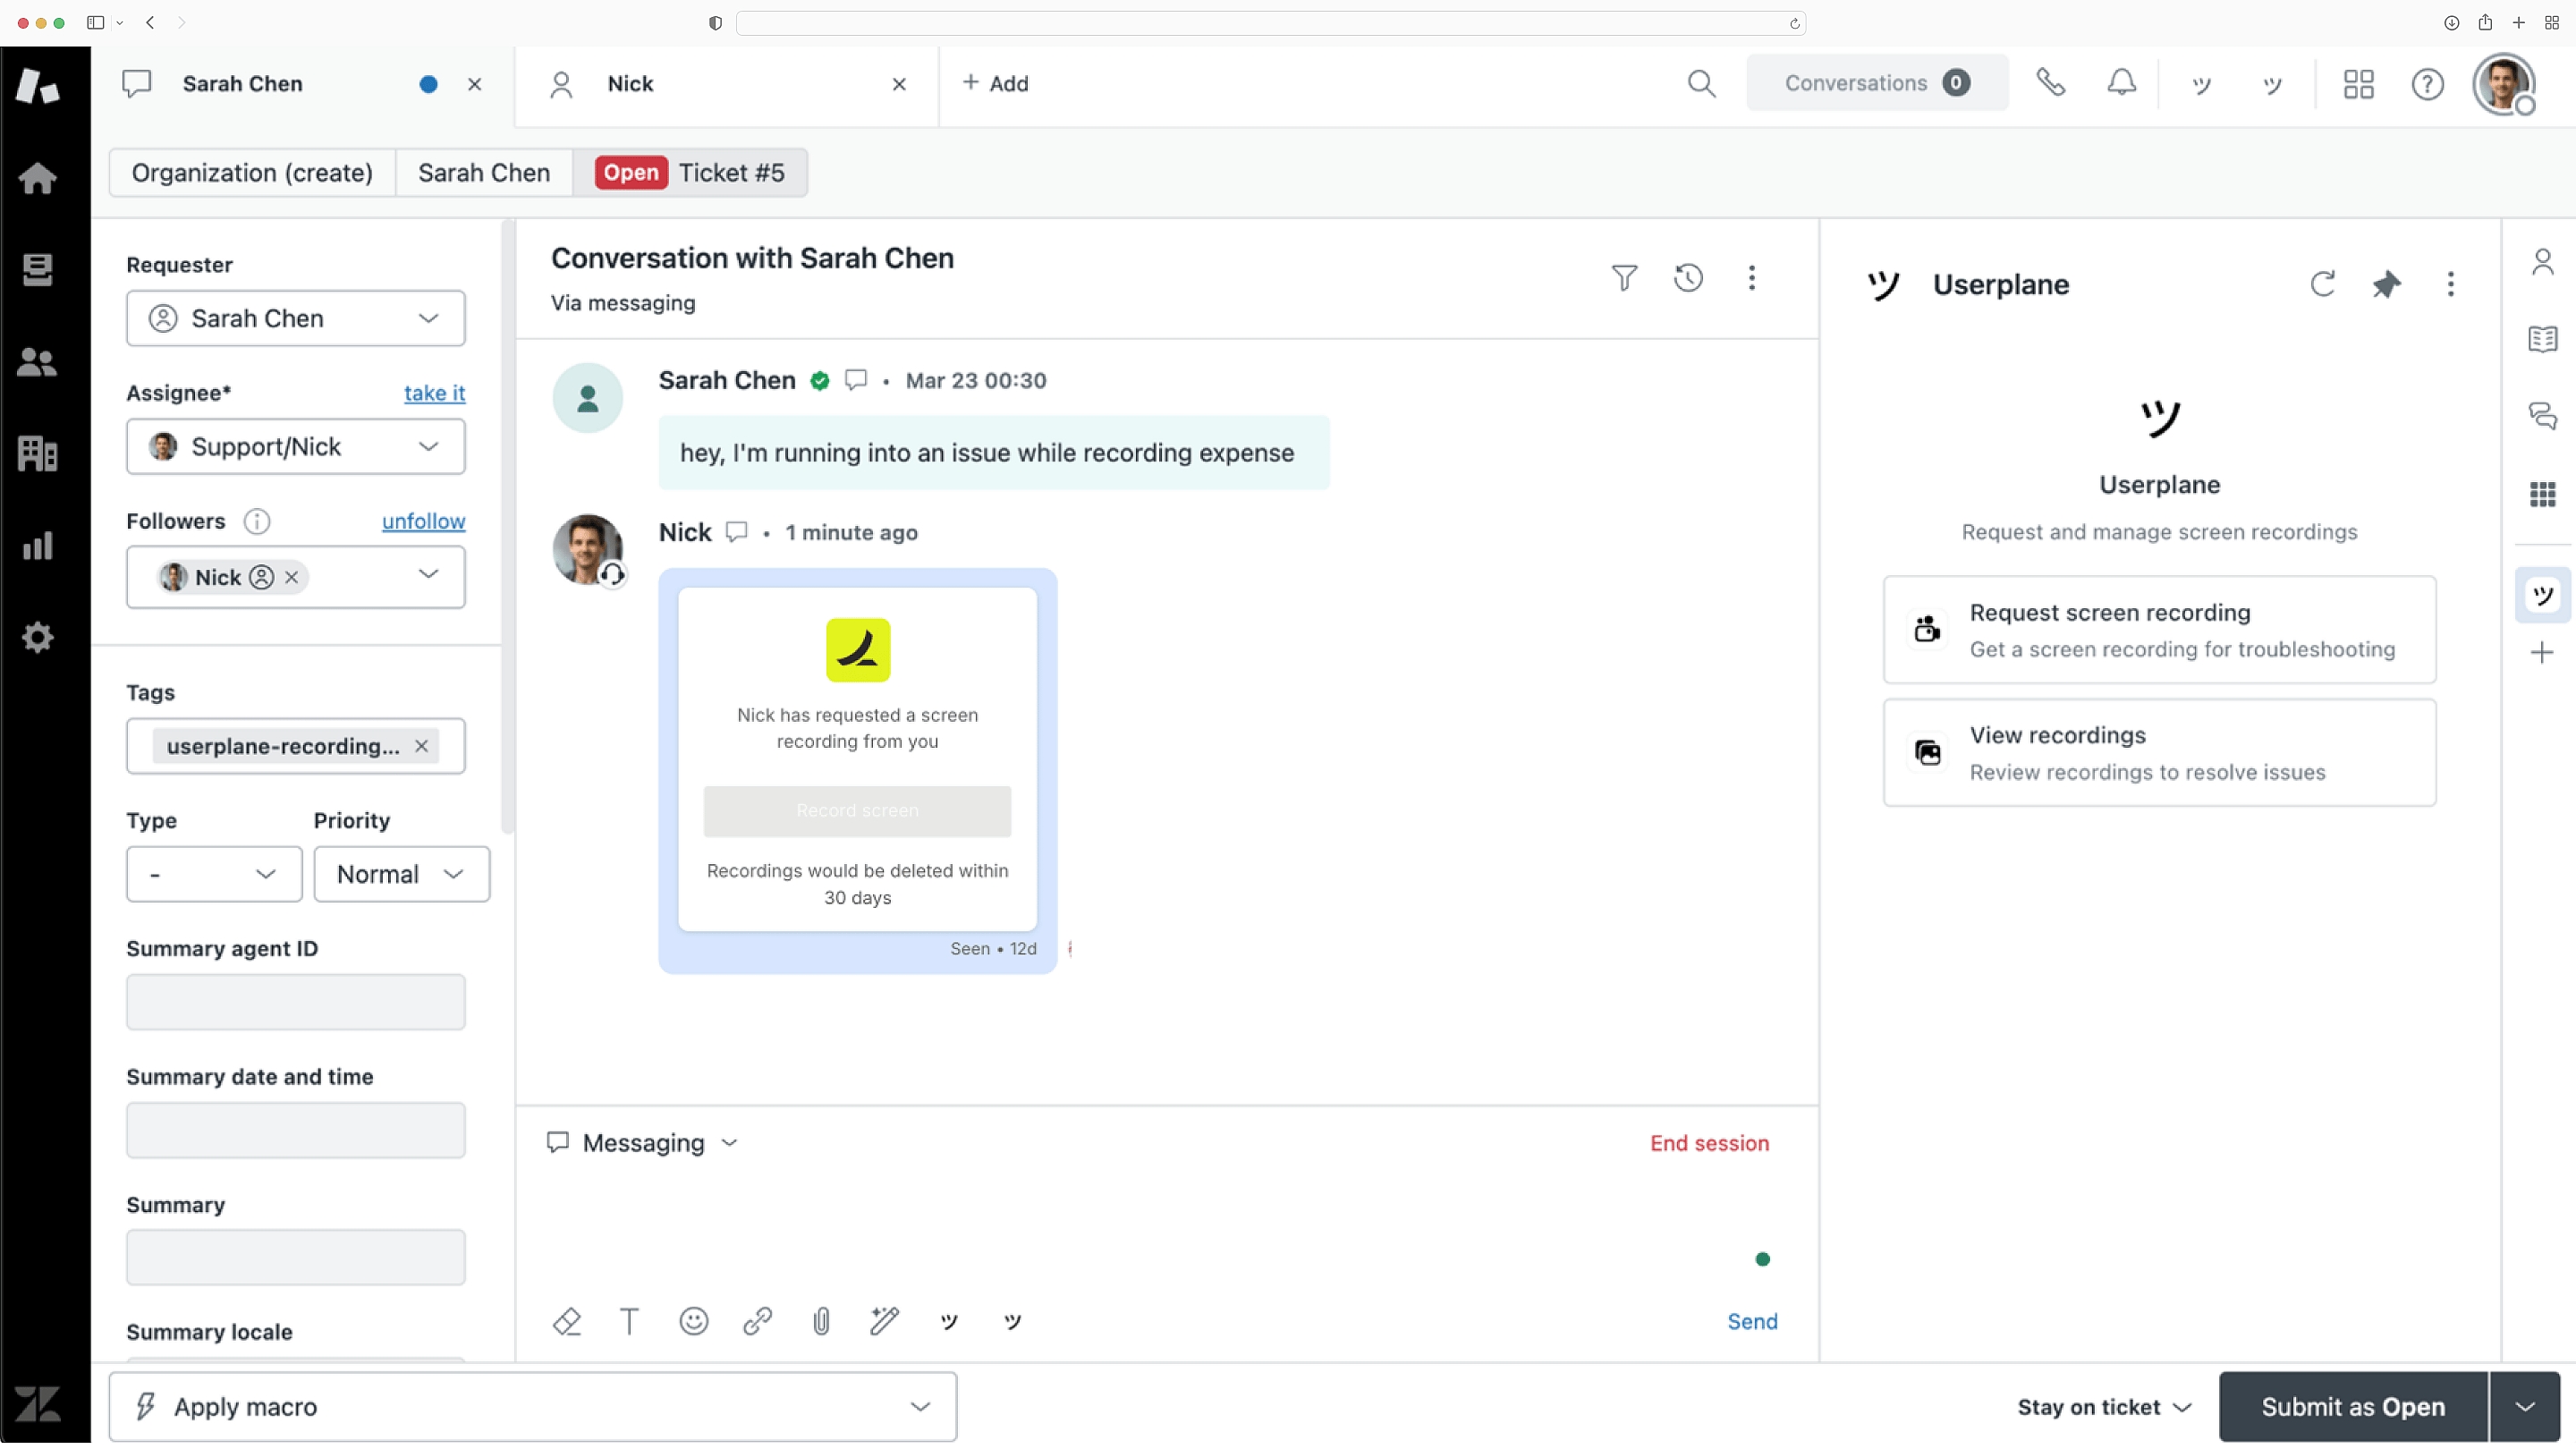This screenshot has height=1449, width=2576.
Task: Click the 'take it' assignee link
Action: pyautogui.click(x=434, y=393)
